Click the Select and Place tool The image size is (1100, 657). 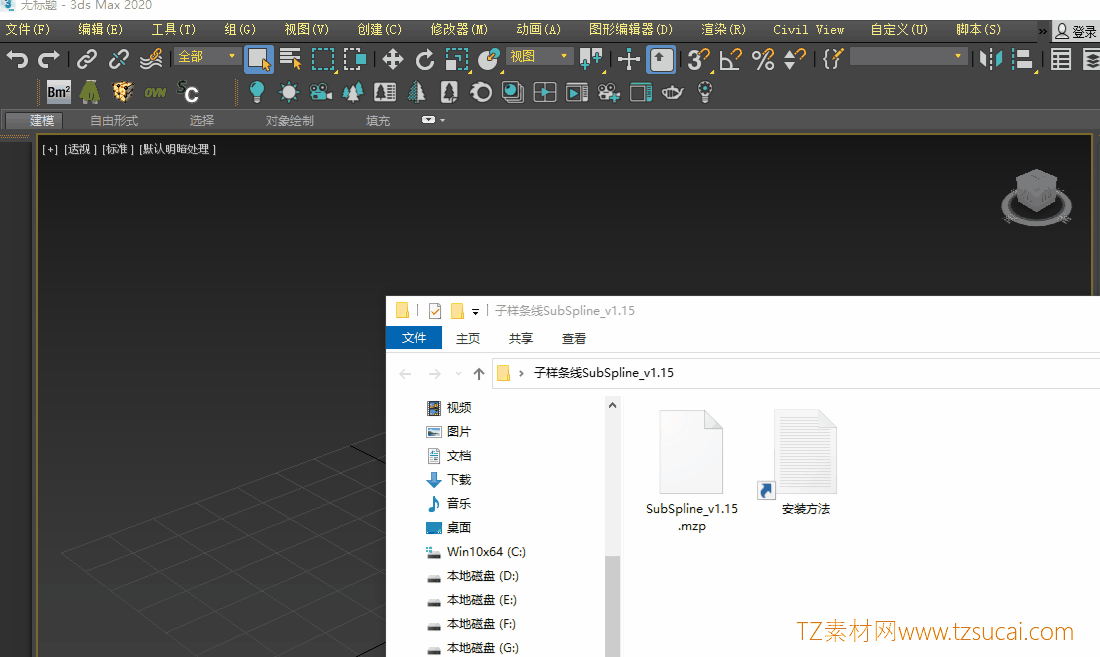[x=488, y=59]
